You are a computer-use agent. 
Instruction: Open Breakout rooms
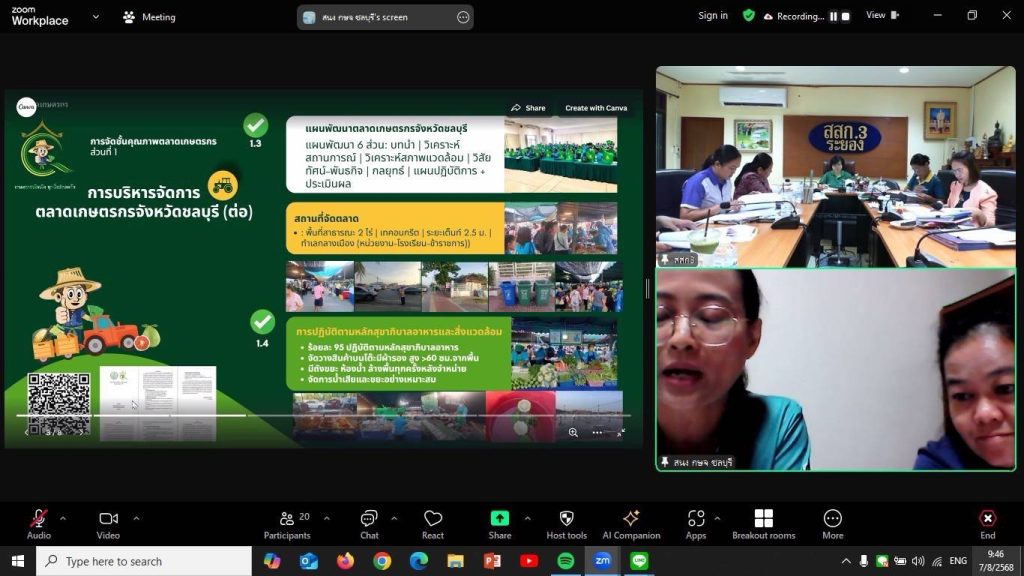[x=763, y=518]
